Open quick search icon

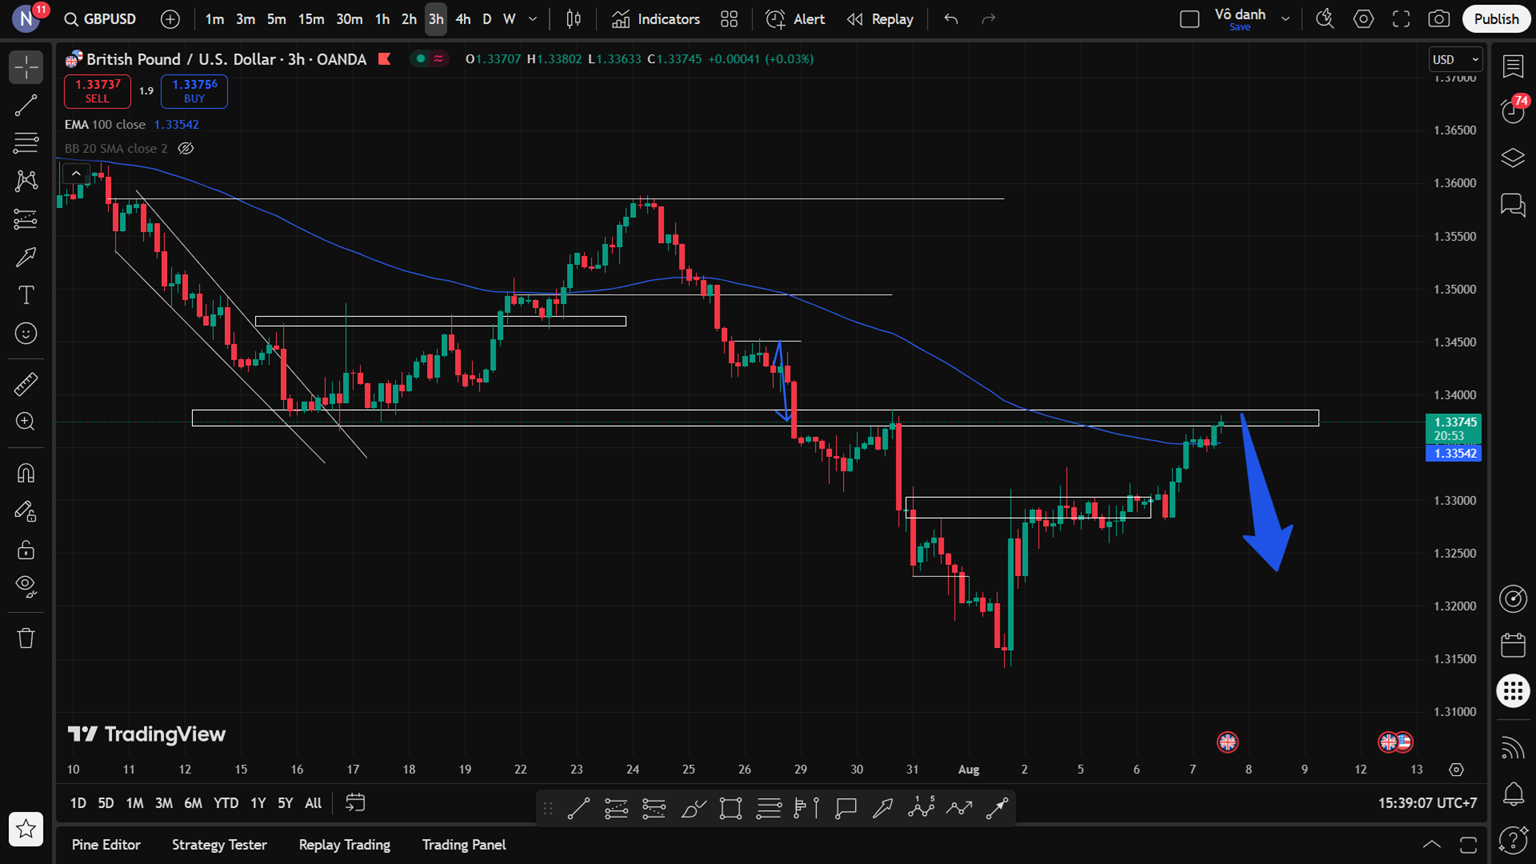[x=1325, y=19]
